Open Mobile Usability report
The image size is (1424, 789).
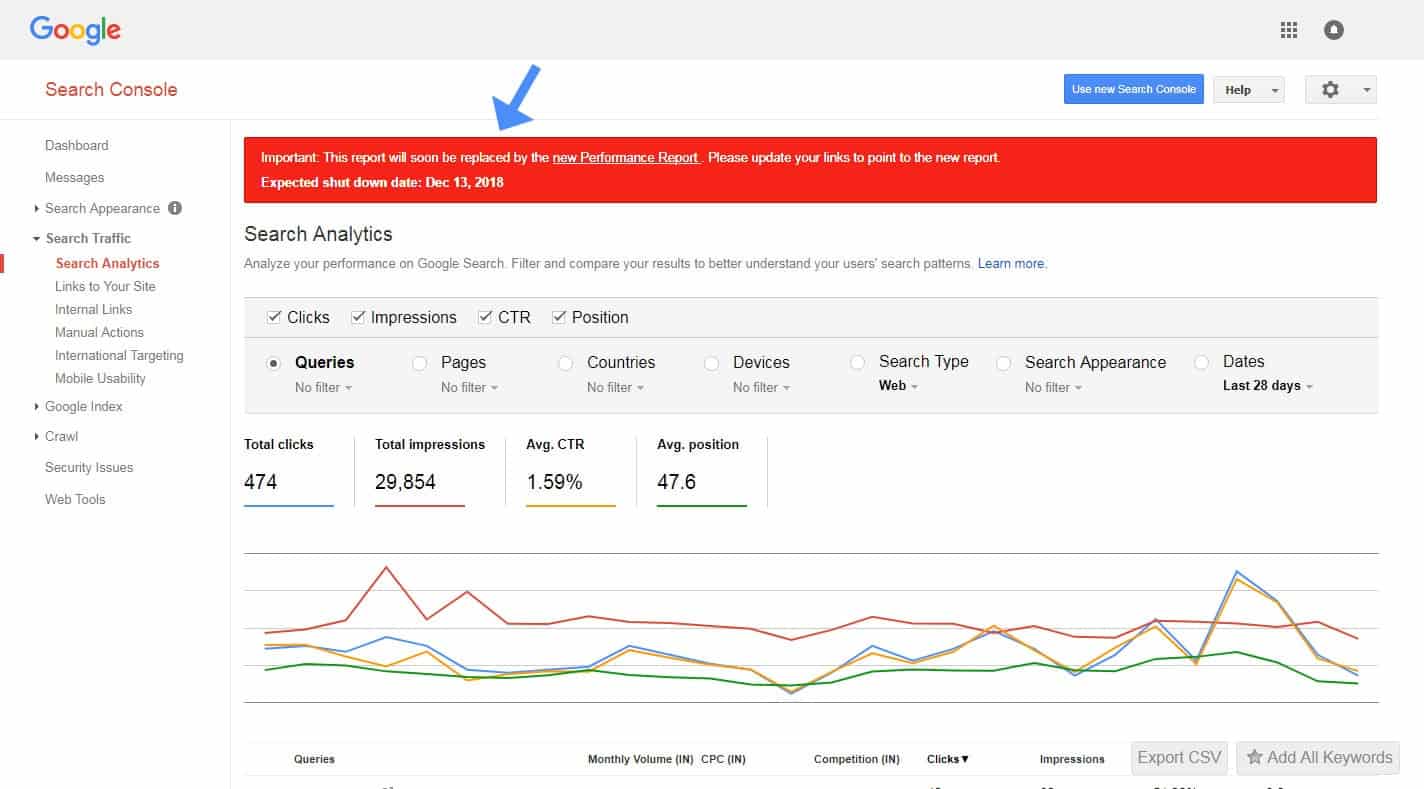coord(100,378)
